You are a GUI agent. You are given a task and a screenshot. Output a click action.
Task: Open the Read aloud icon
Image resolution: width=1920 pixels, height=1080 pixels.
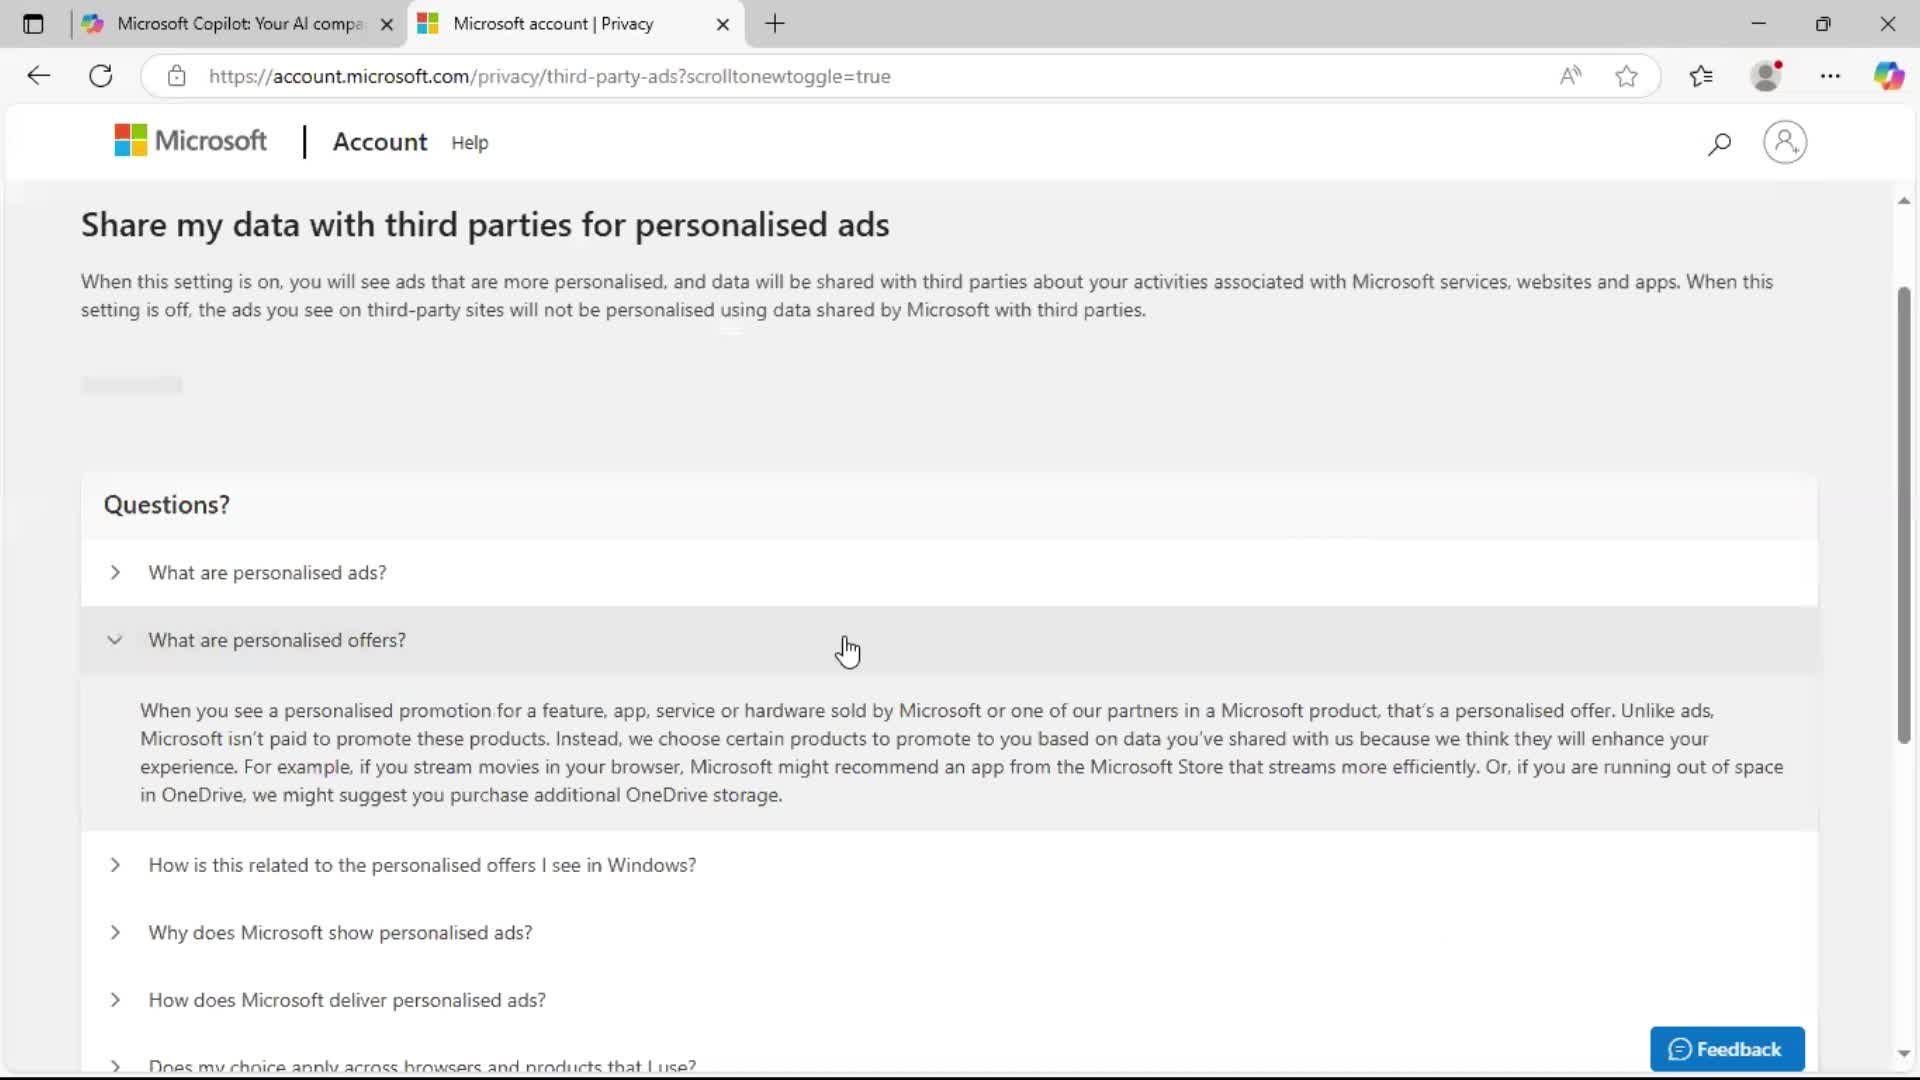coord(1570,76)
